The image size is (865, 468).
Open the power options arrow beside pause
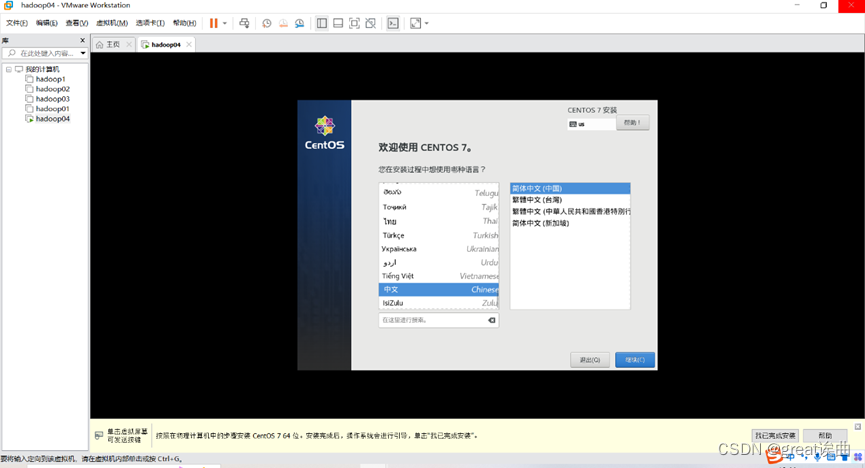pos(225,23)
